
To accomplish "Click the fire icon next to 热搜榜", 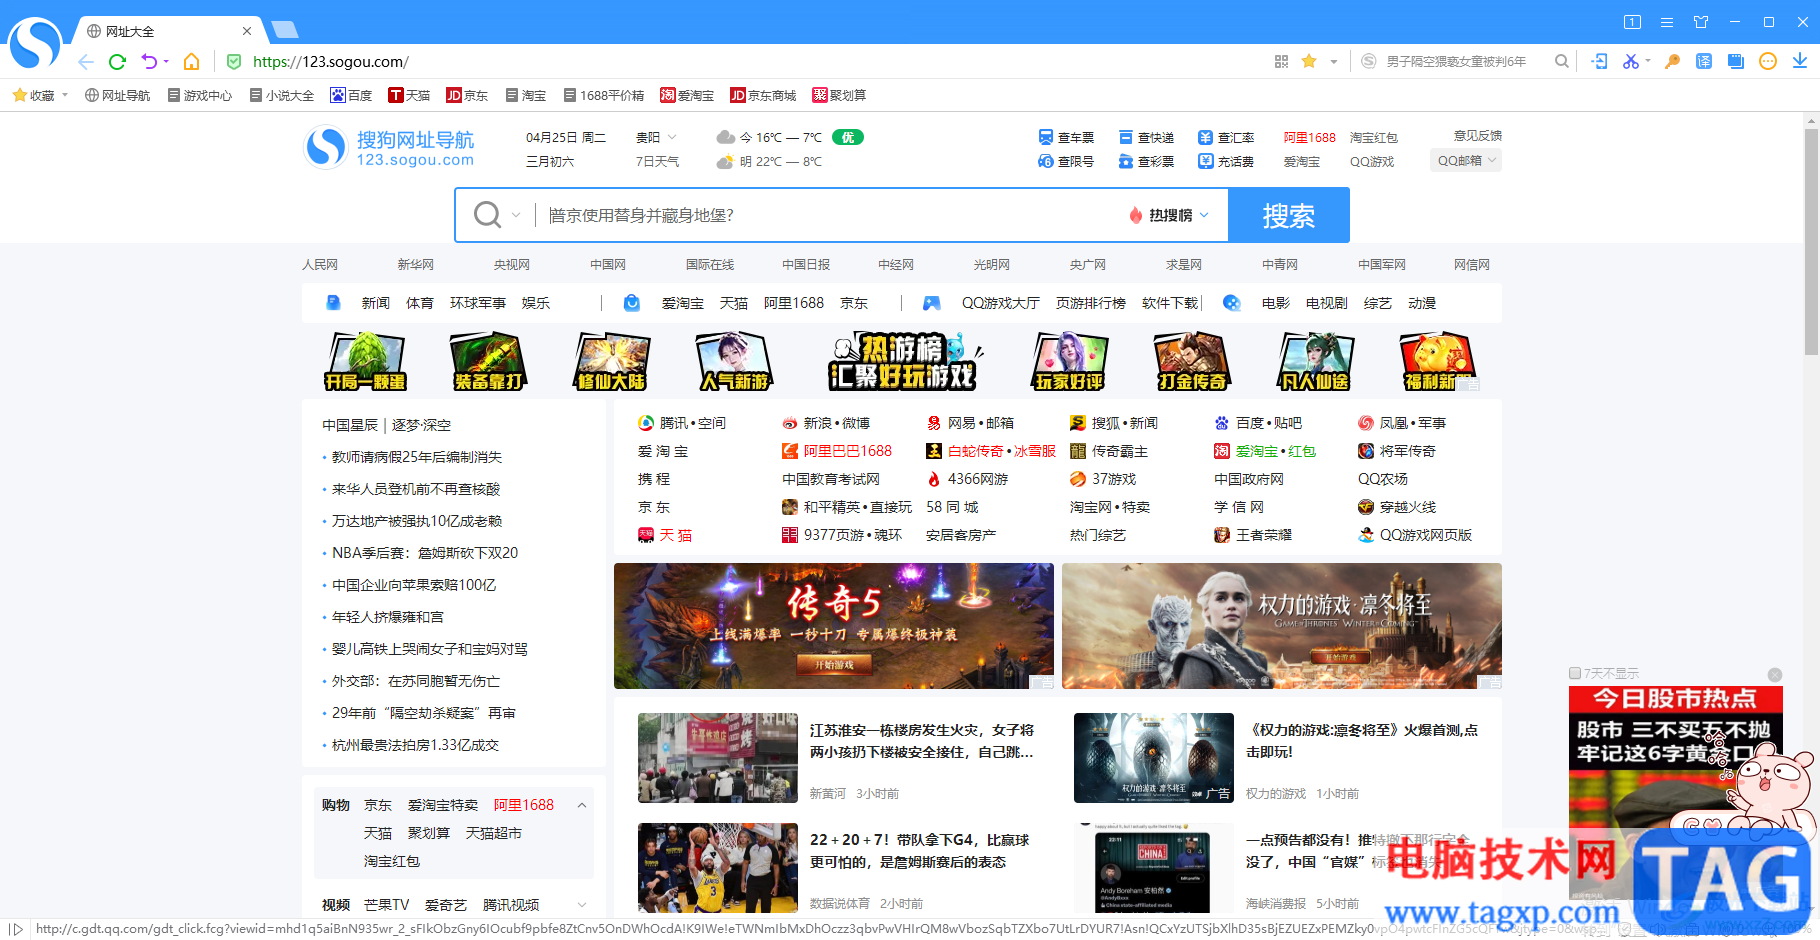I will pyautogui.click(x=1135, y=215).
